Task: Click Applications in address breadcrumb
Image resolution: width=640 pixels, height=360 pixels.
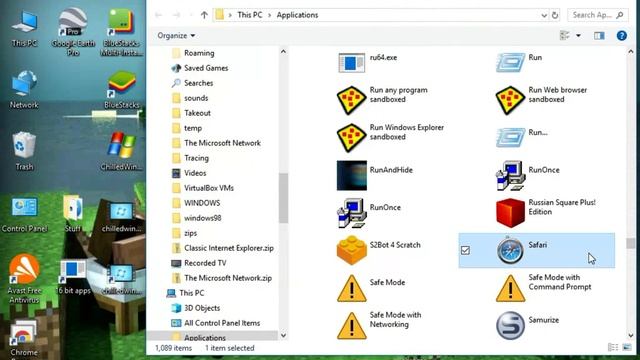Action: 297,15
